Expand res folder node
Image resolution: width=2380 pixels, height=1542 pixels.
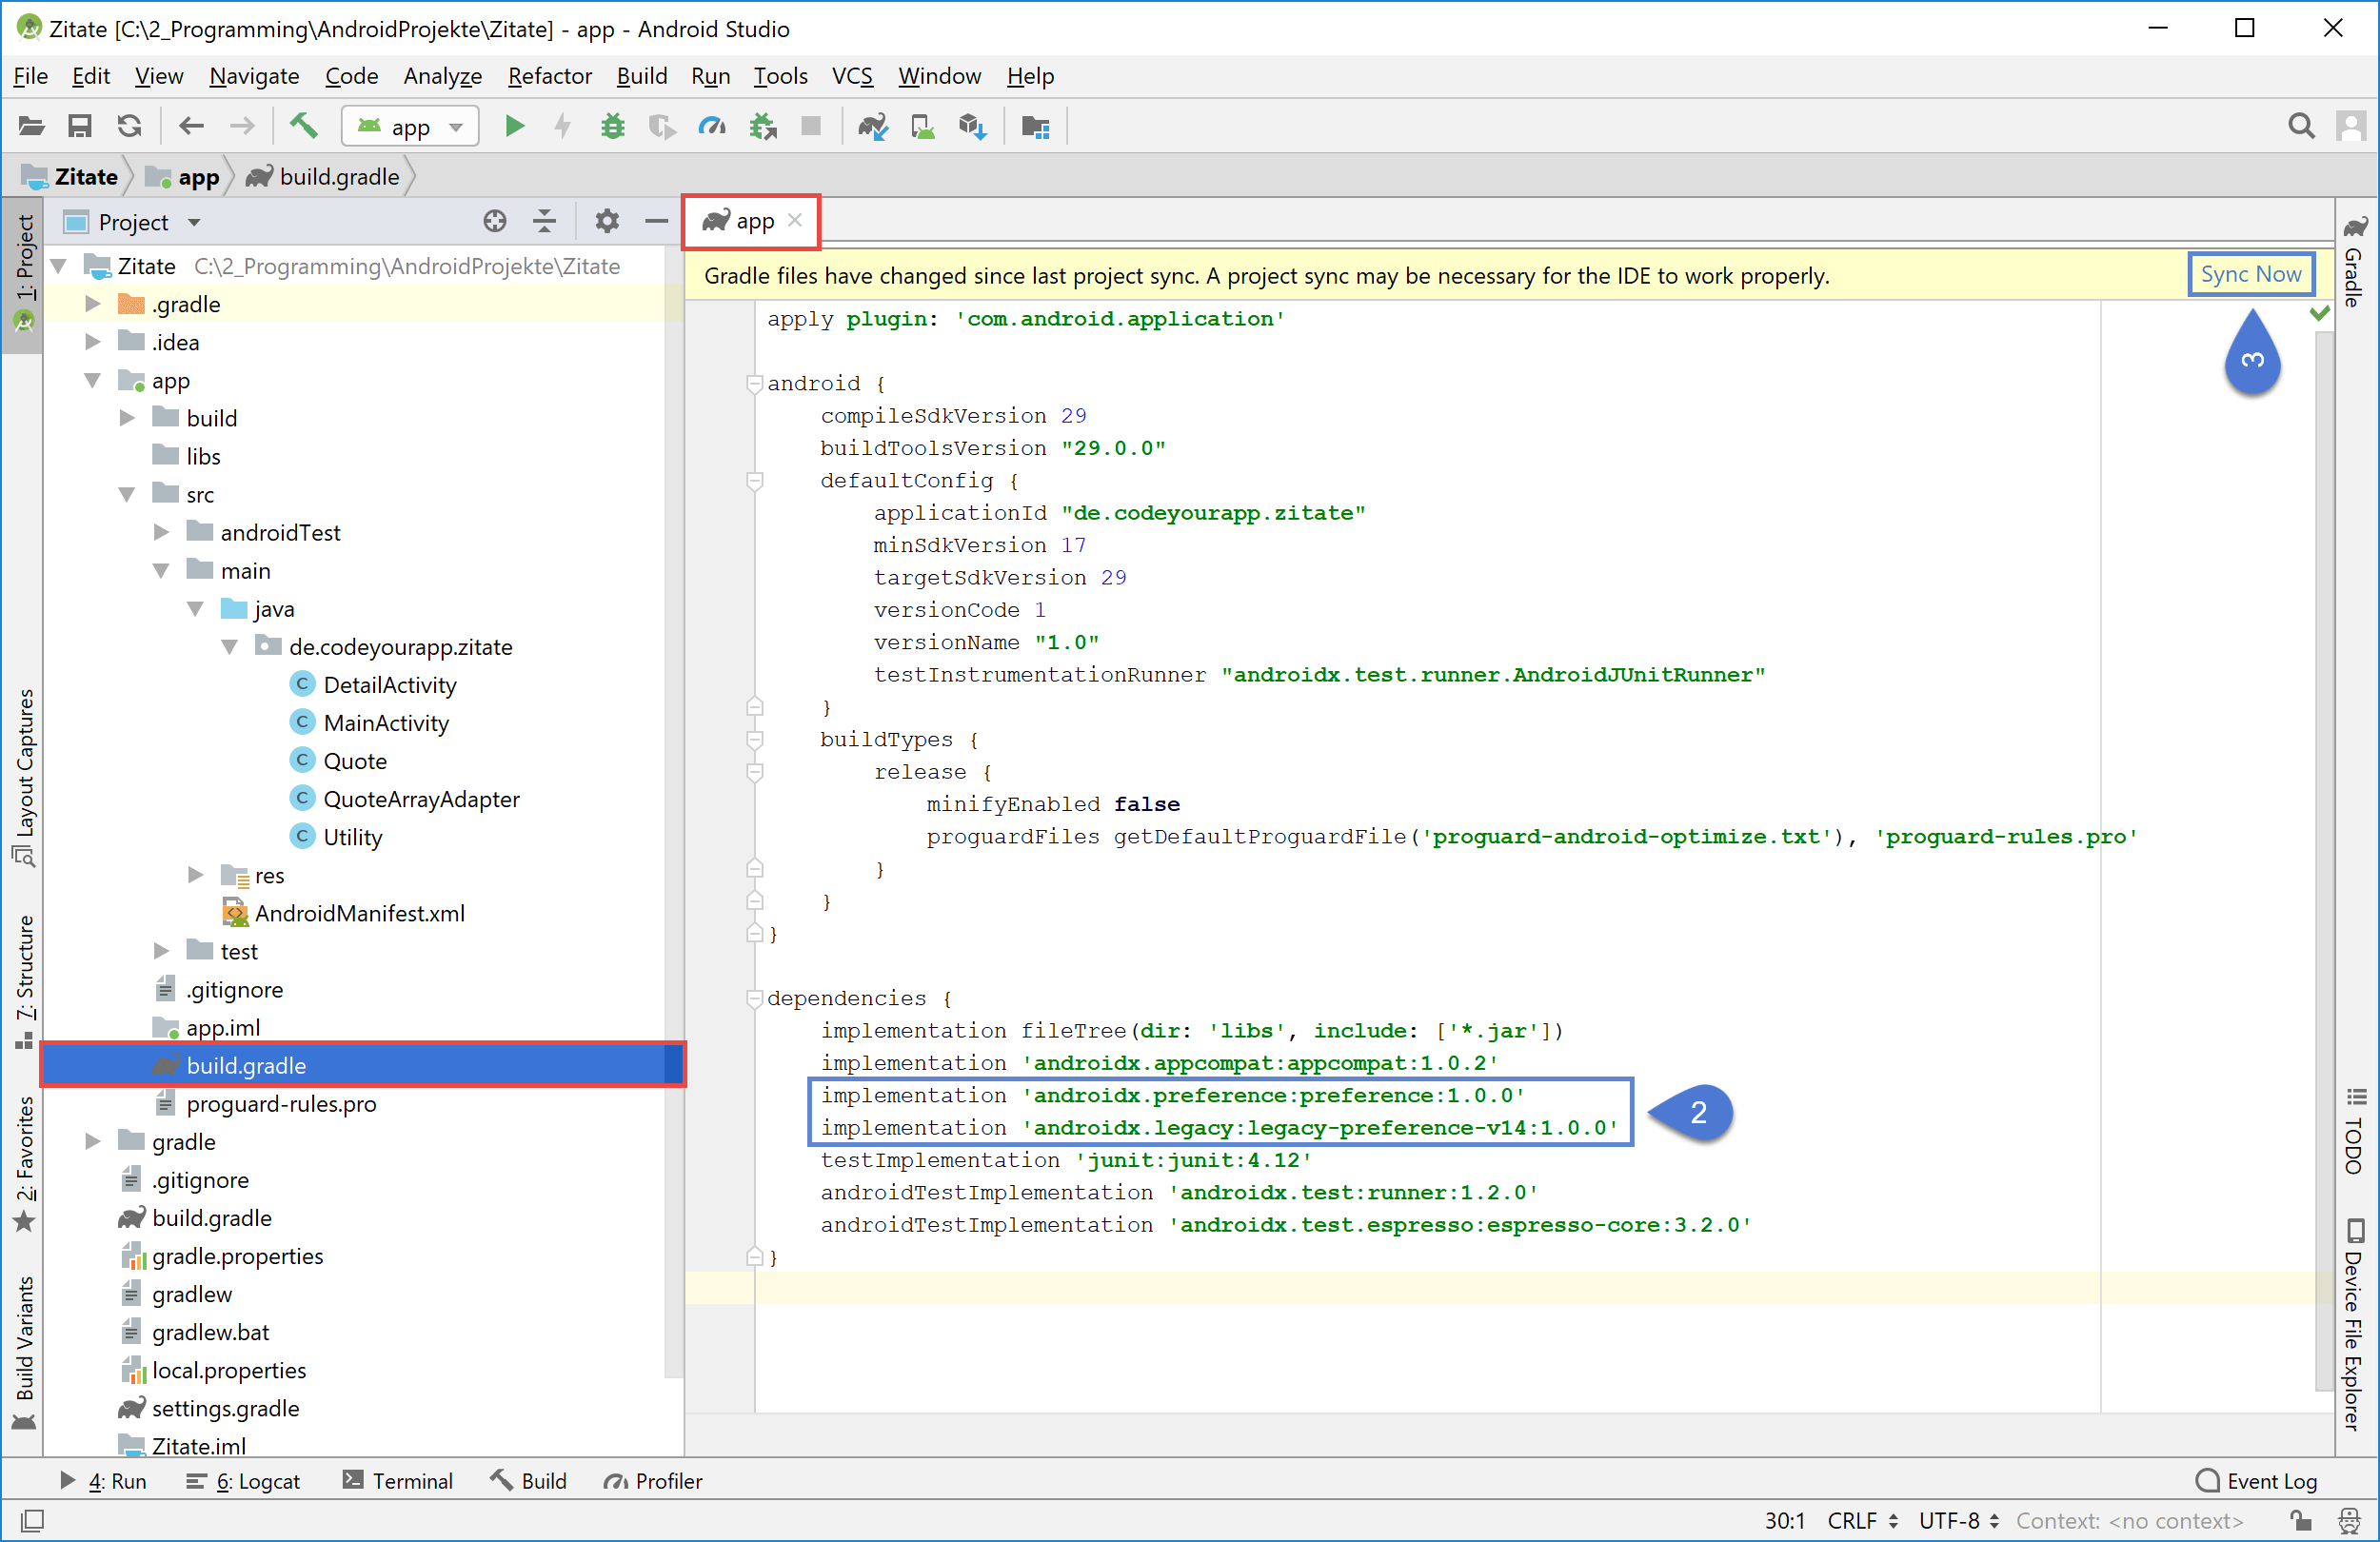click(x=195, y=875)
